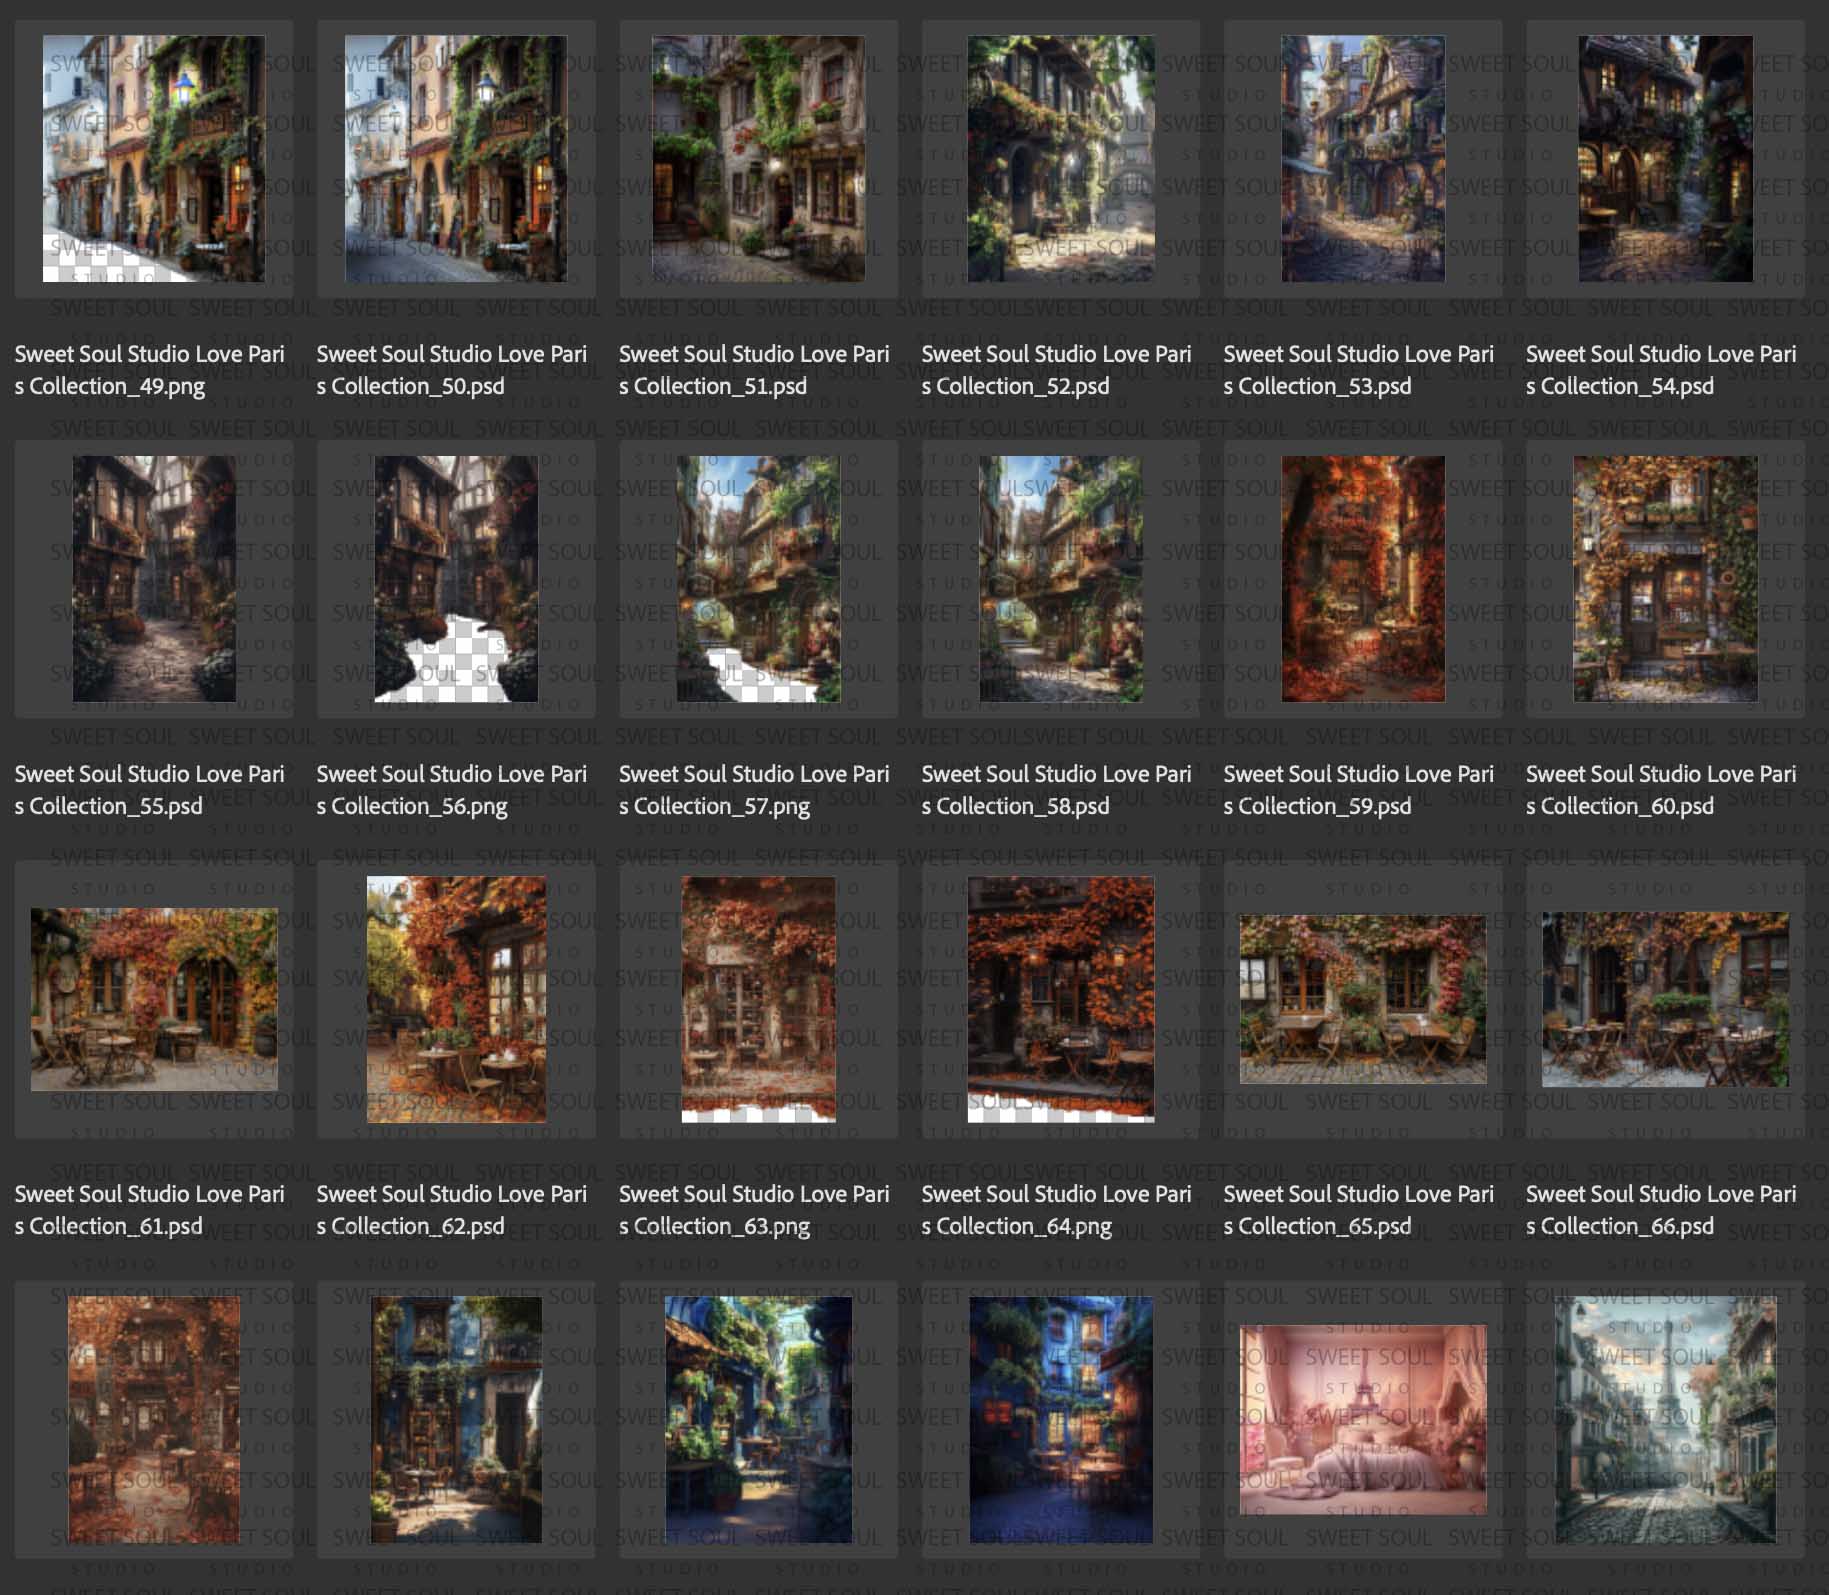Viewport: 1829px width, 1595px height.
Task: Select Collection_61.psd landscape cafe thumbnail
Action: (x=154, y=999)
